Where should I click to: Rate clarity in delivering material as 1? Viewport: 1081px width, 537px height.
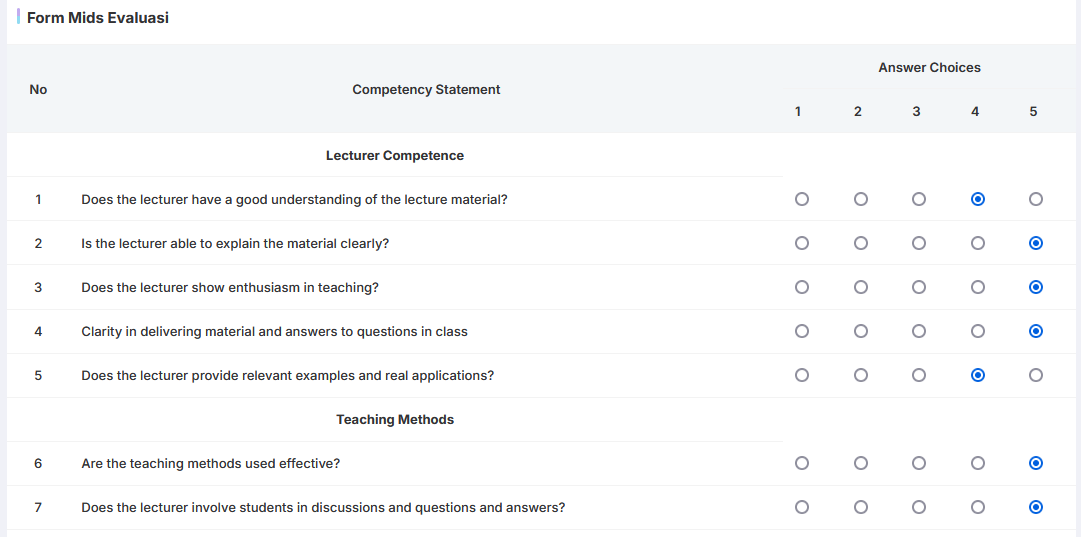coord(801,331)
